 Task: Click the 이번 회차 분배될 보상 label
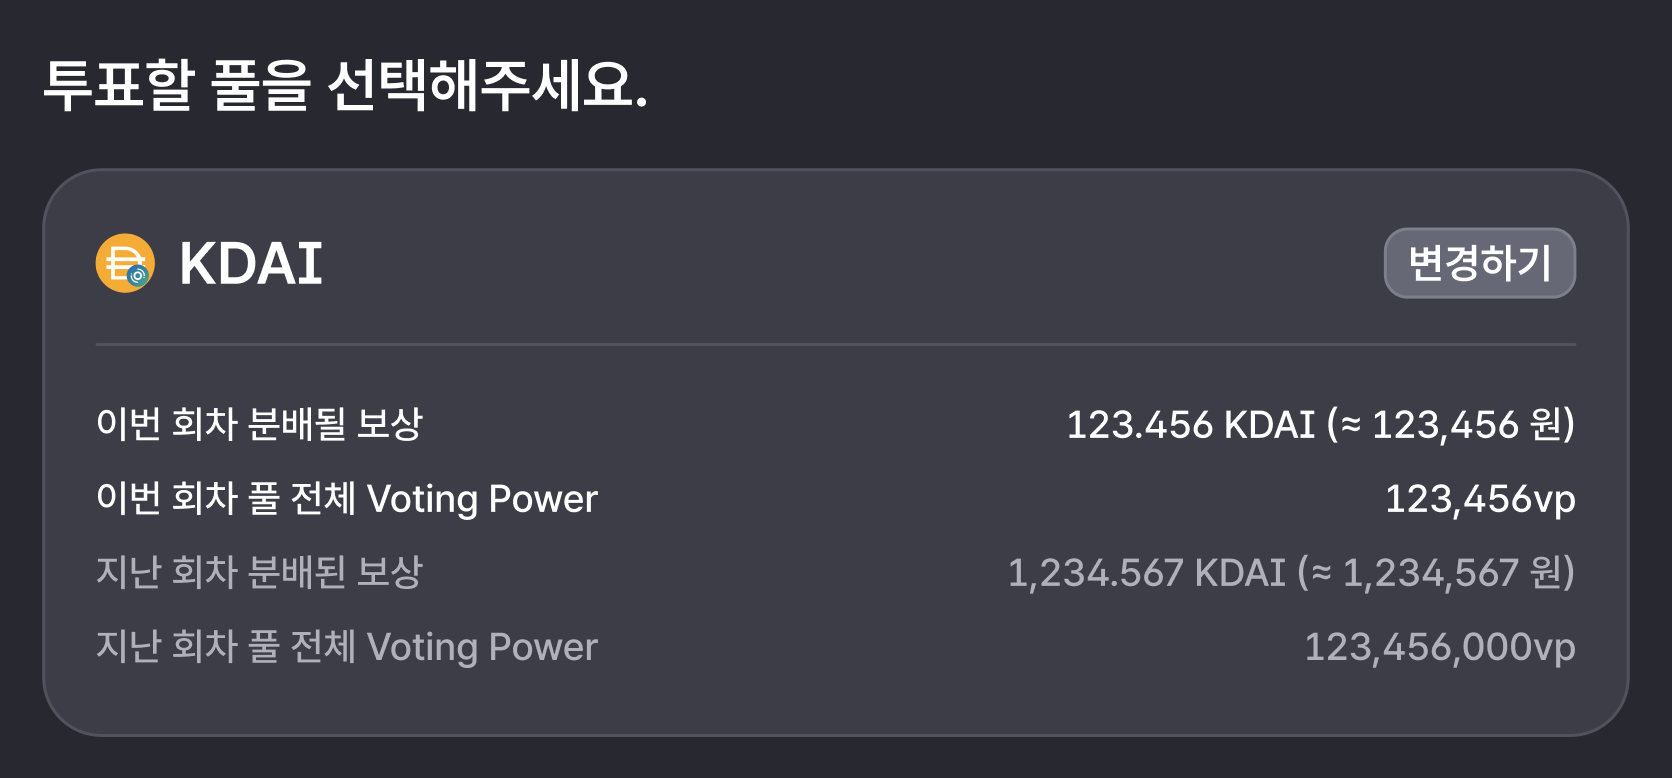tap(259, 424)
